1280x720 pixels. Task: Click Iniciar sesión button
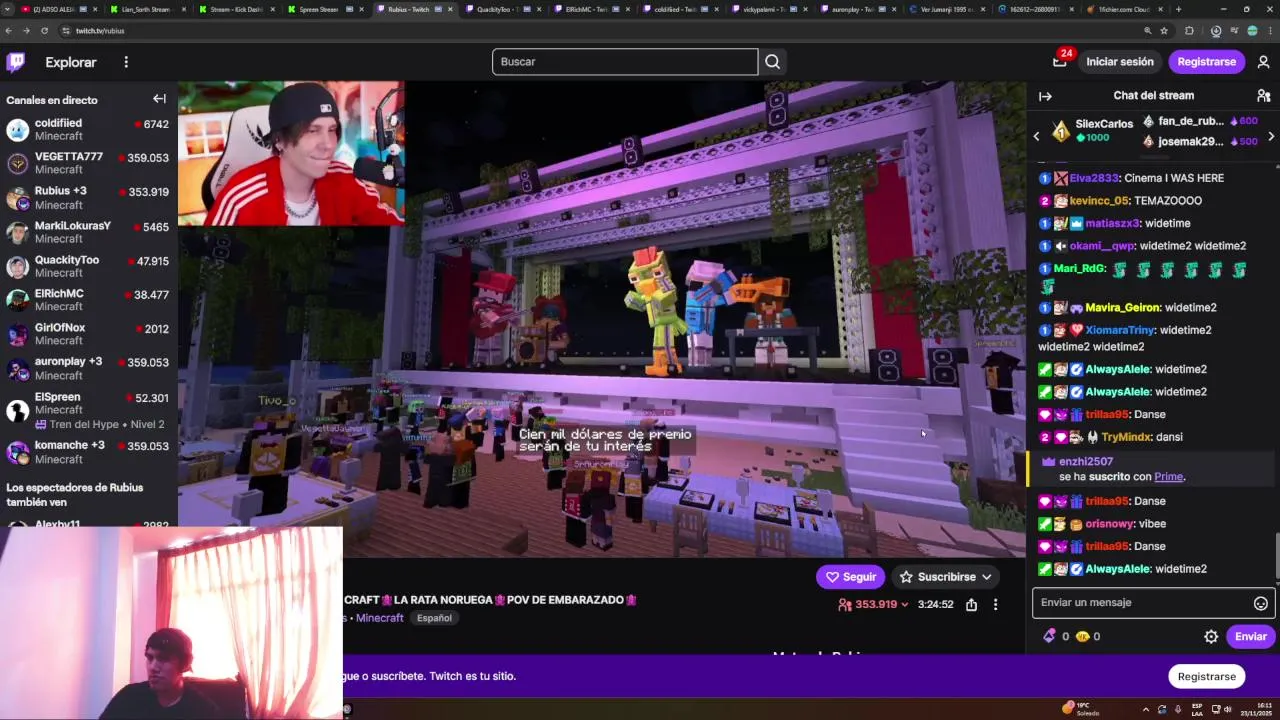click(1120, 62)
